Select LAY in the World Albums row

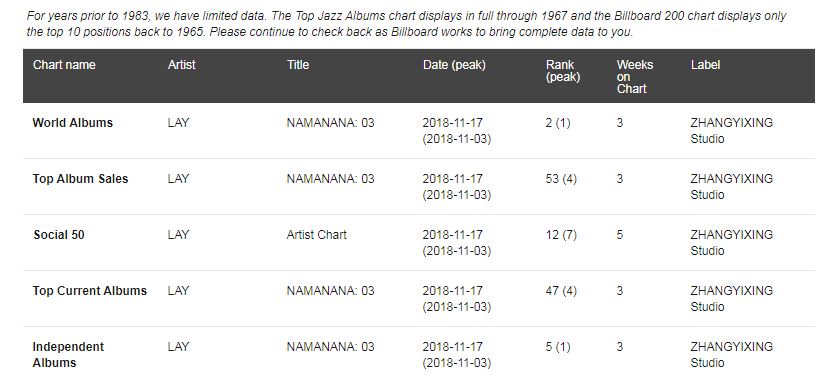pyautogui.click(x=178, y=123)
